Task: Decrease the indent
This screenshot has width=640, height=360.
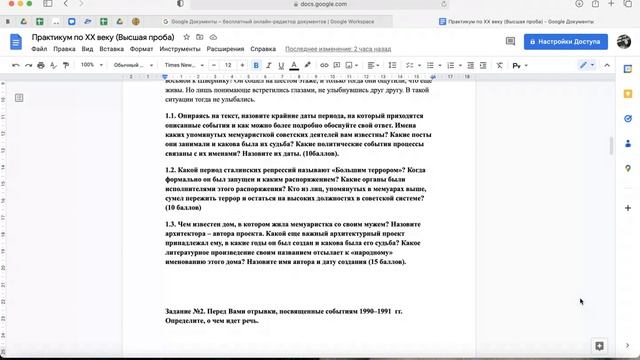Action: pyautogui.click(x=471, y=65)
